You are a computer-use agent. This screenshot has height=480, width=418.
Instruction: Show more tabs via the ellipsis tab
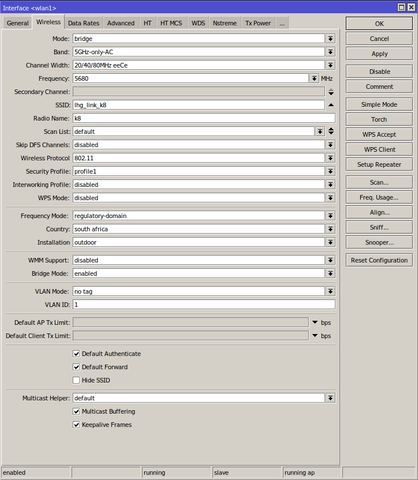[x=282, y=23]
